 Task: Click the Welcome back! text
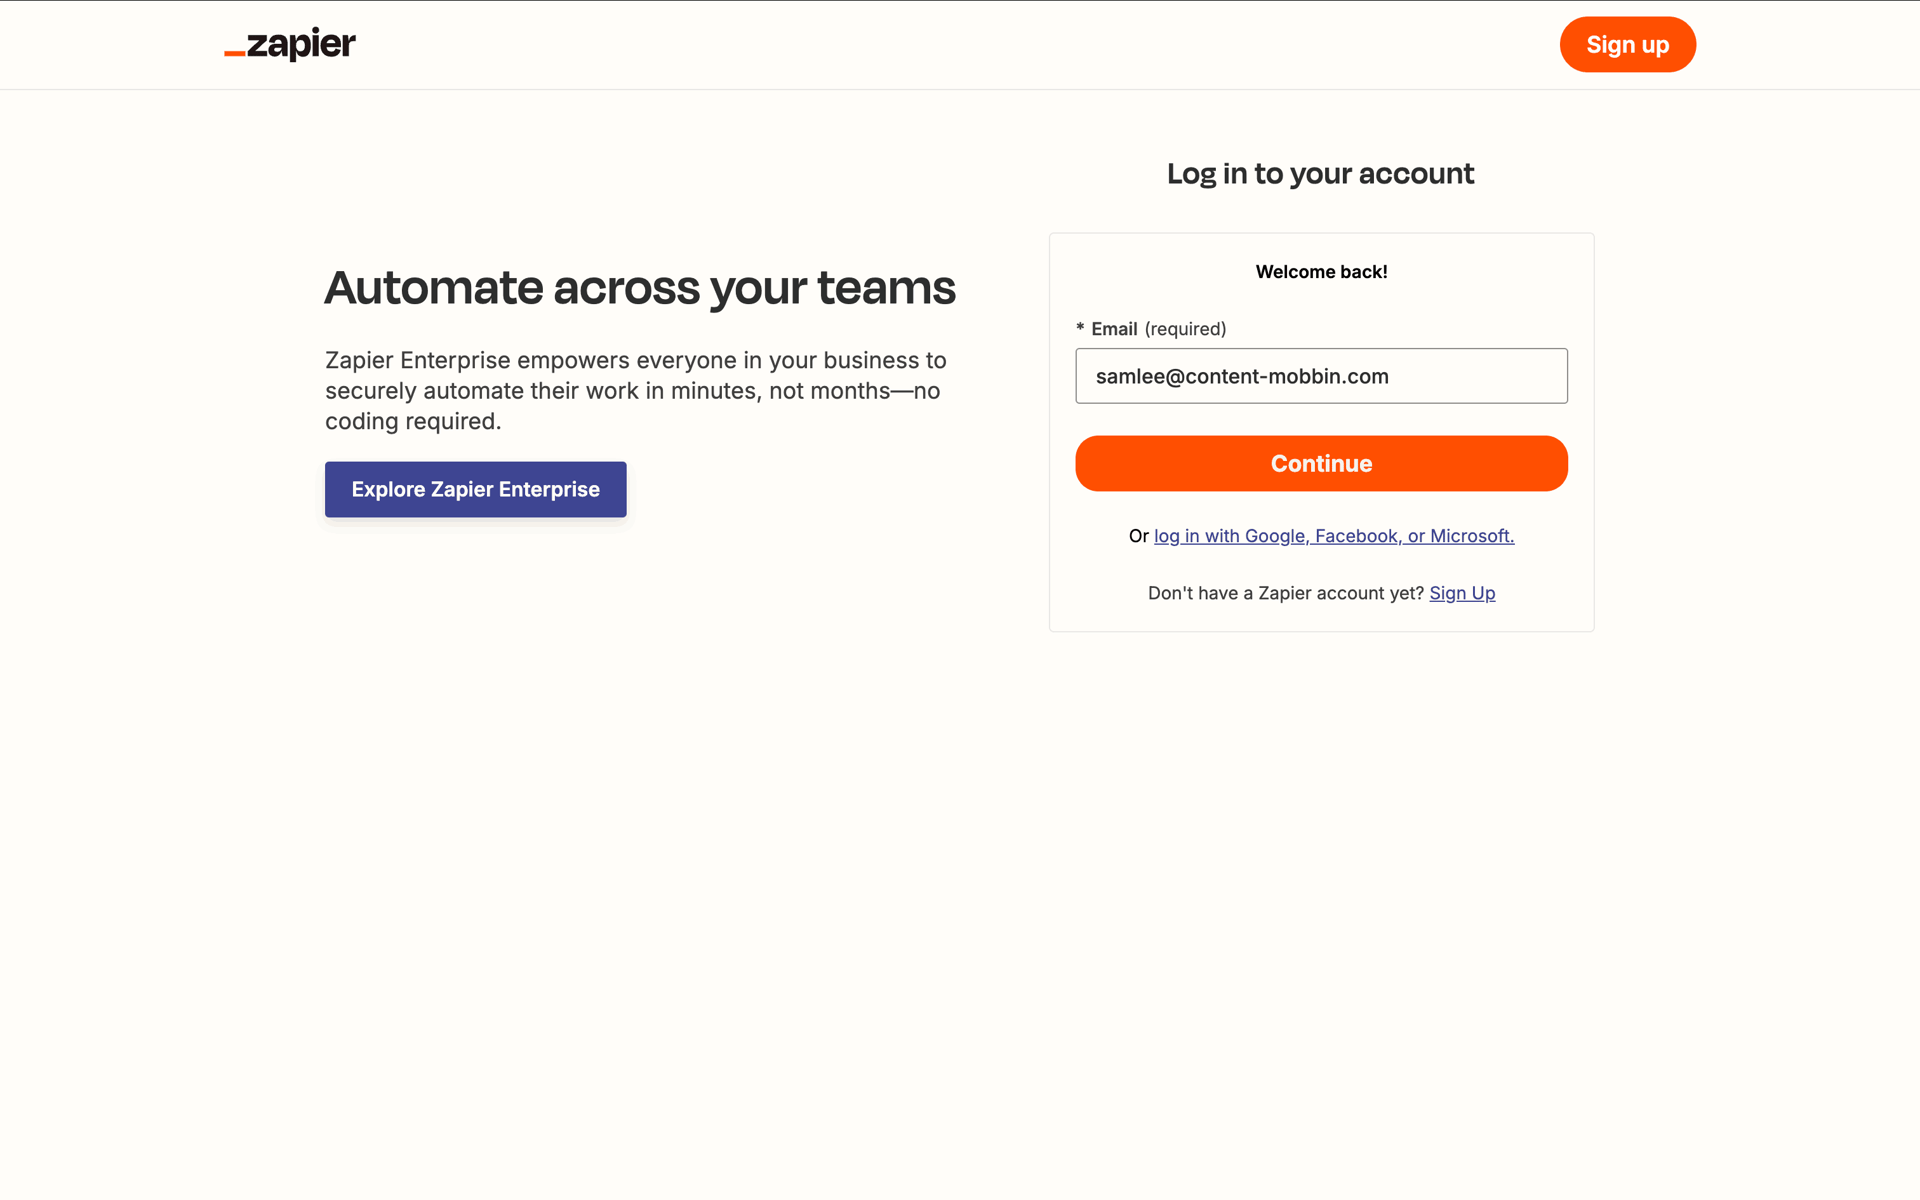pos(1321,272)
